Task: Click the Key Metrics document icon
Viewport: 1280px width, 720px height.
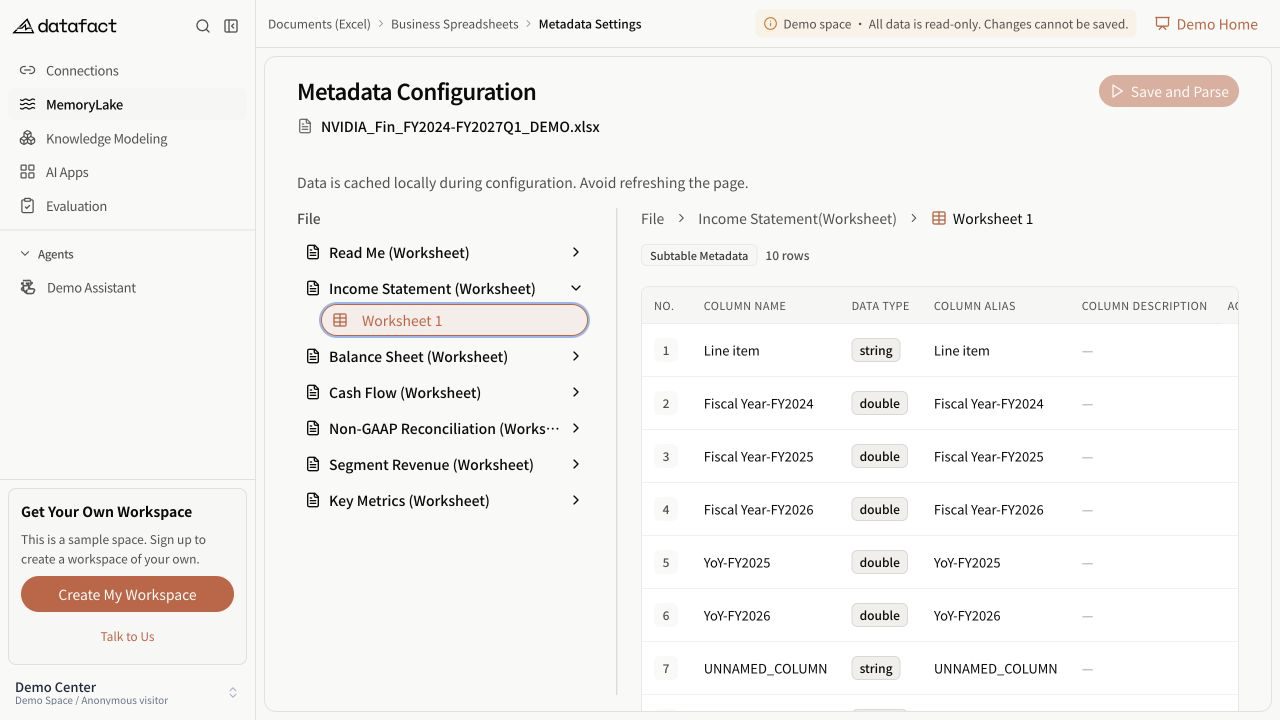Action: [x=313, y=501]
